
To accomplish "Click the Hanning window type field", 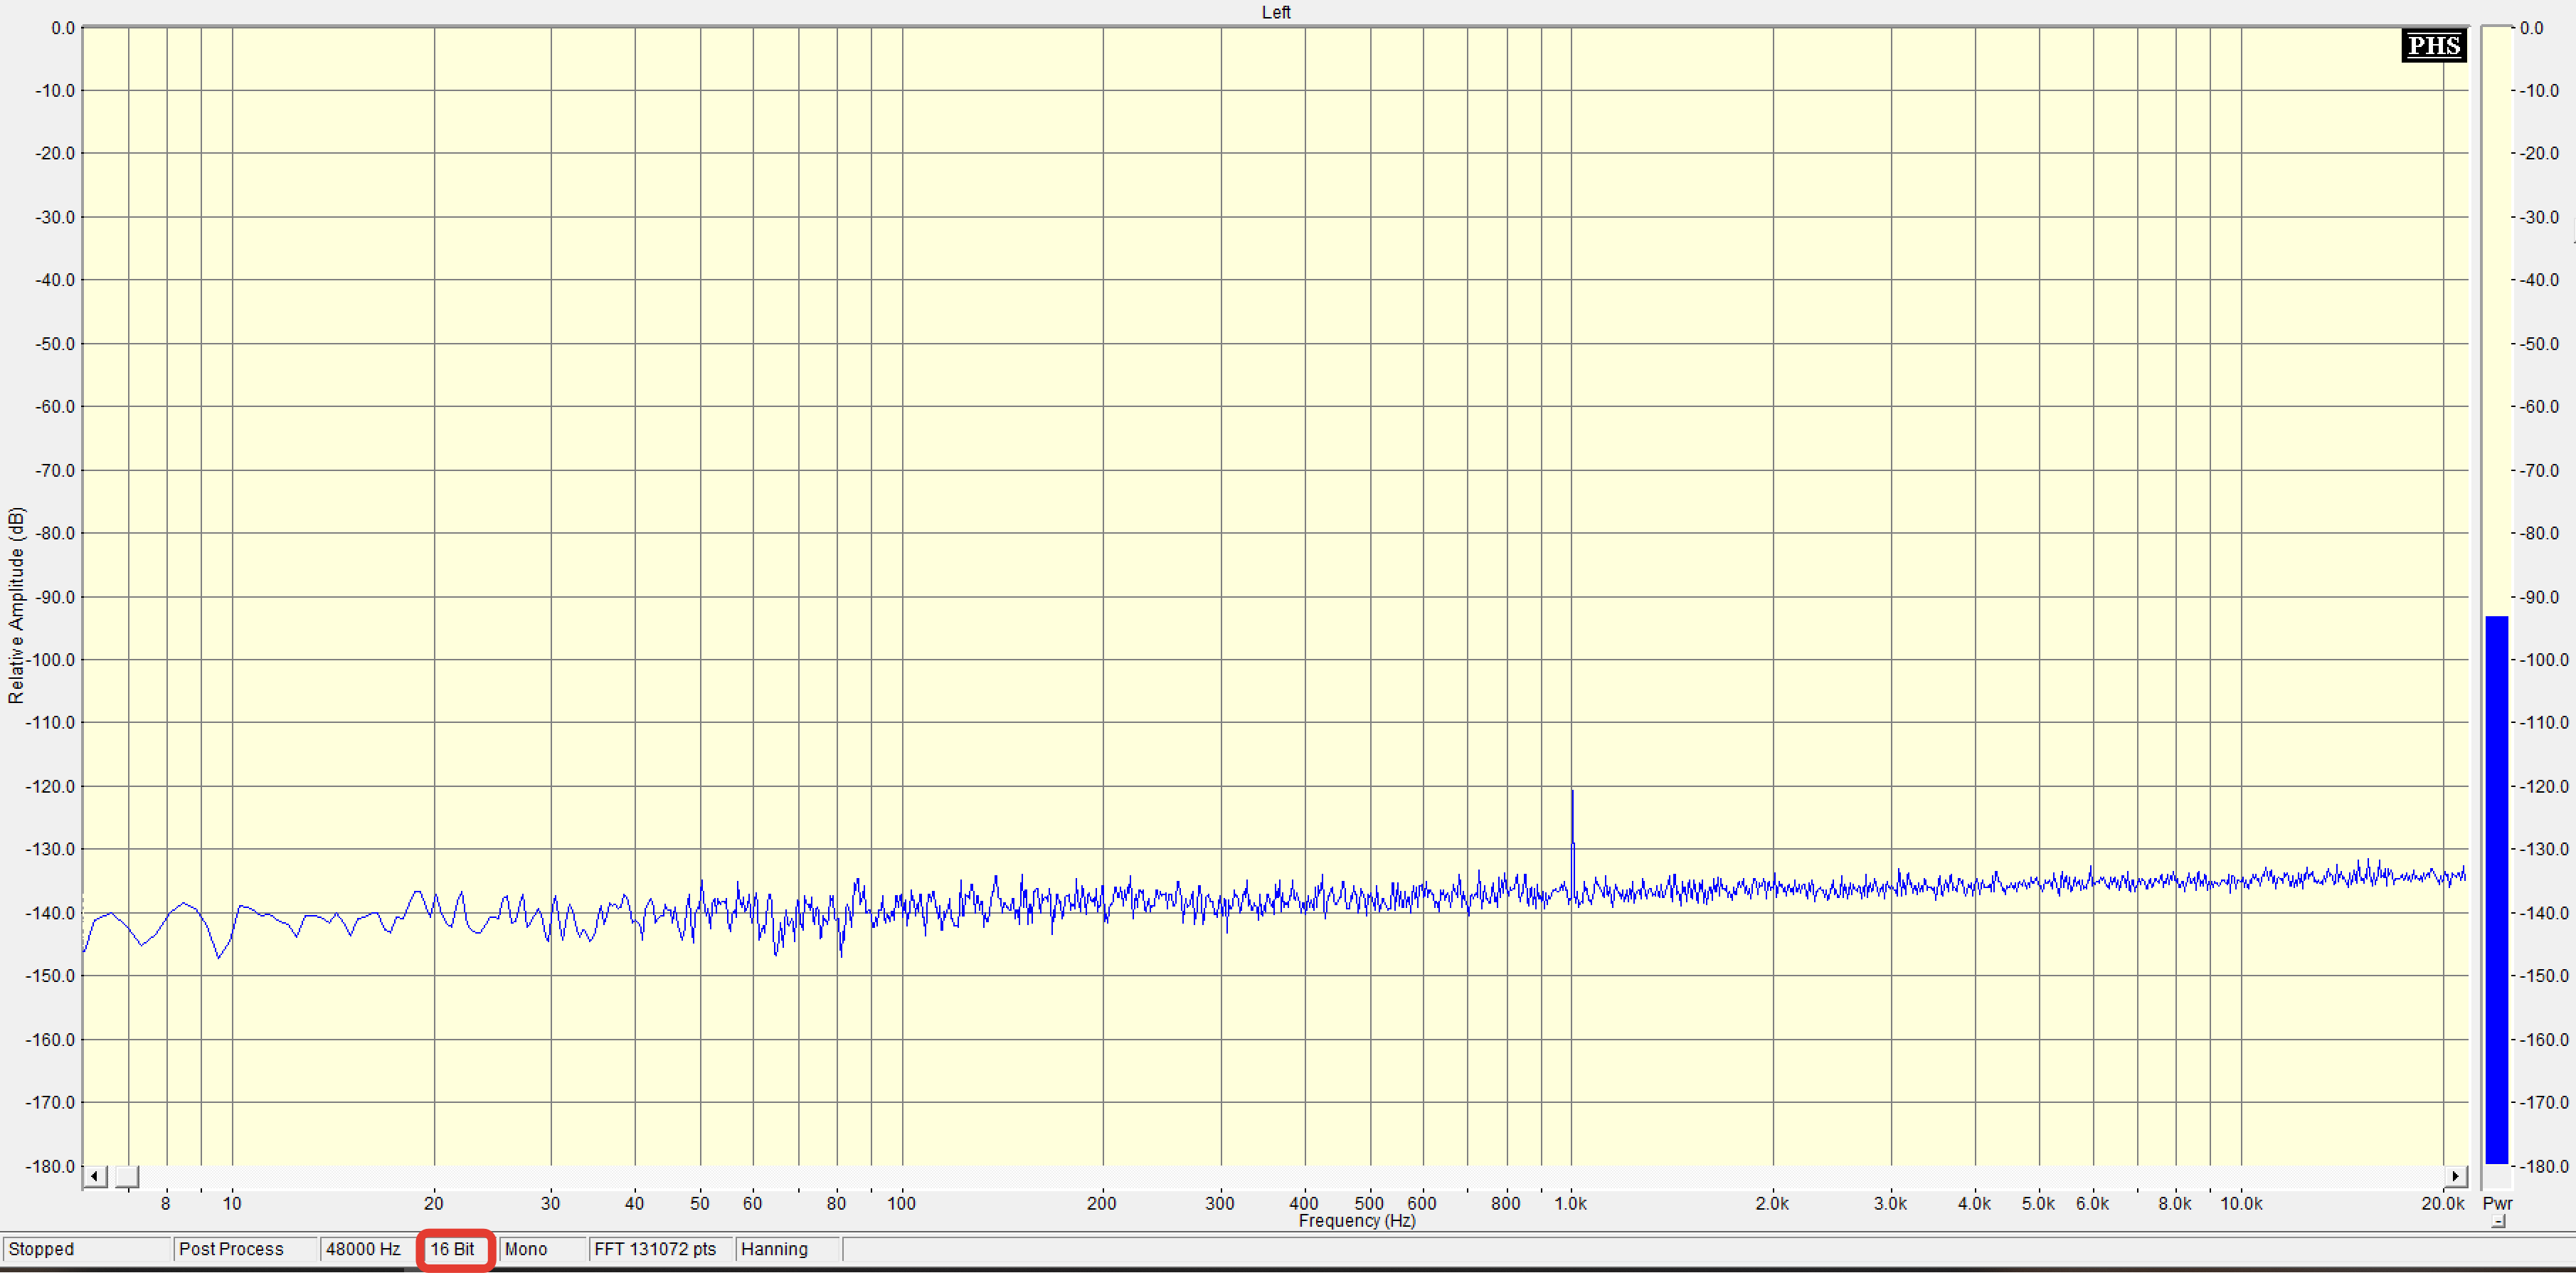I will coord(775,1249).
